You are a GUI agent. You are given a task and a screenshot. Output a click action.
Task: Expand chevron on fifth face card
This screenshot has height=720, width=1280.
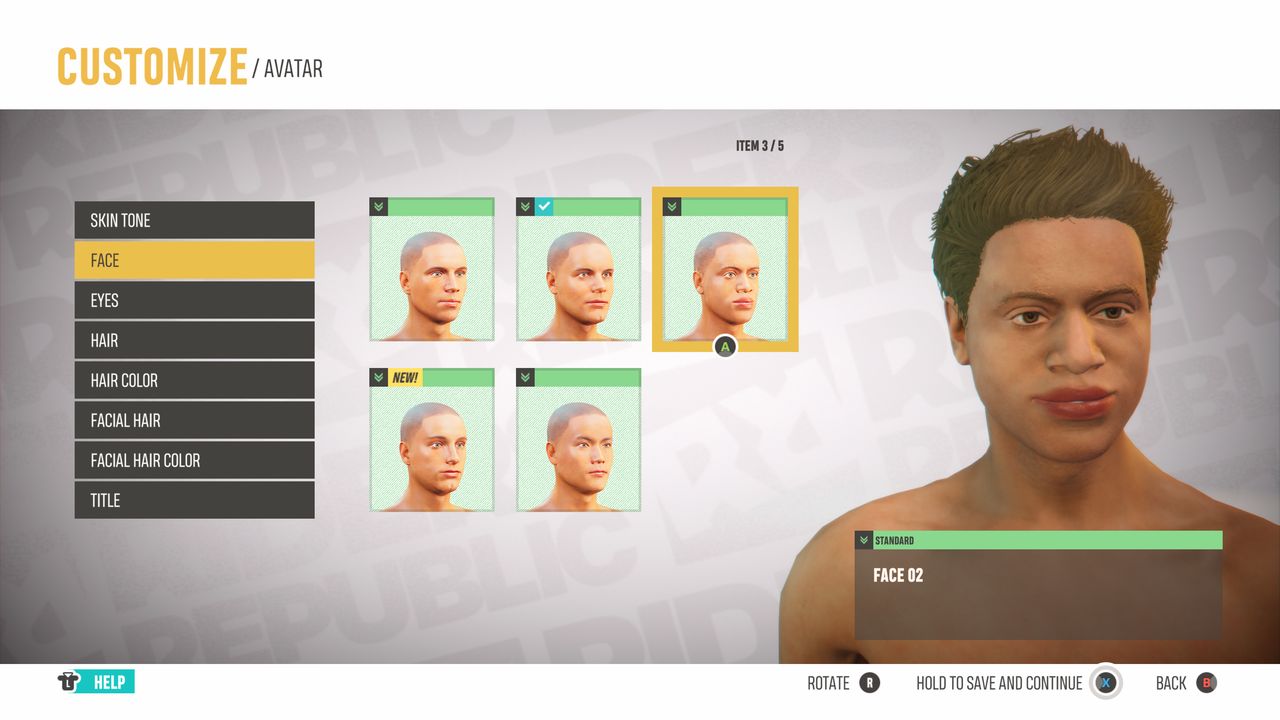pos(525,377)
